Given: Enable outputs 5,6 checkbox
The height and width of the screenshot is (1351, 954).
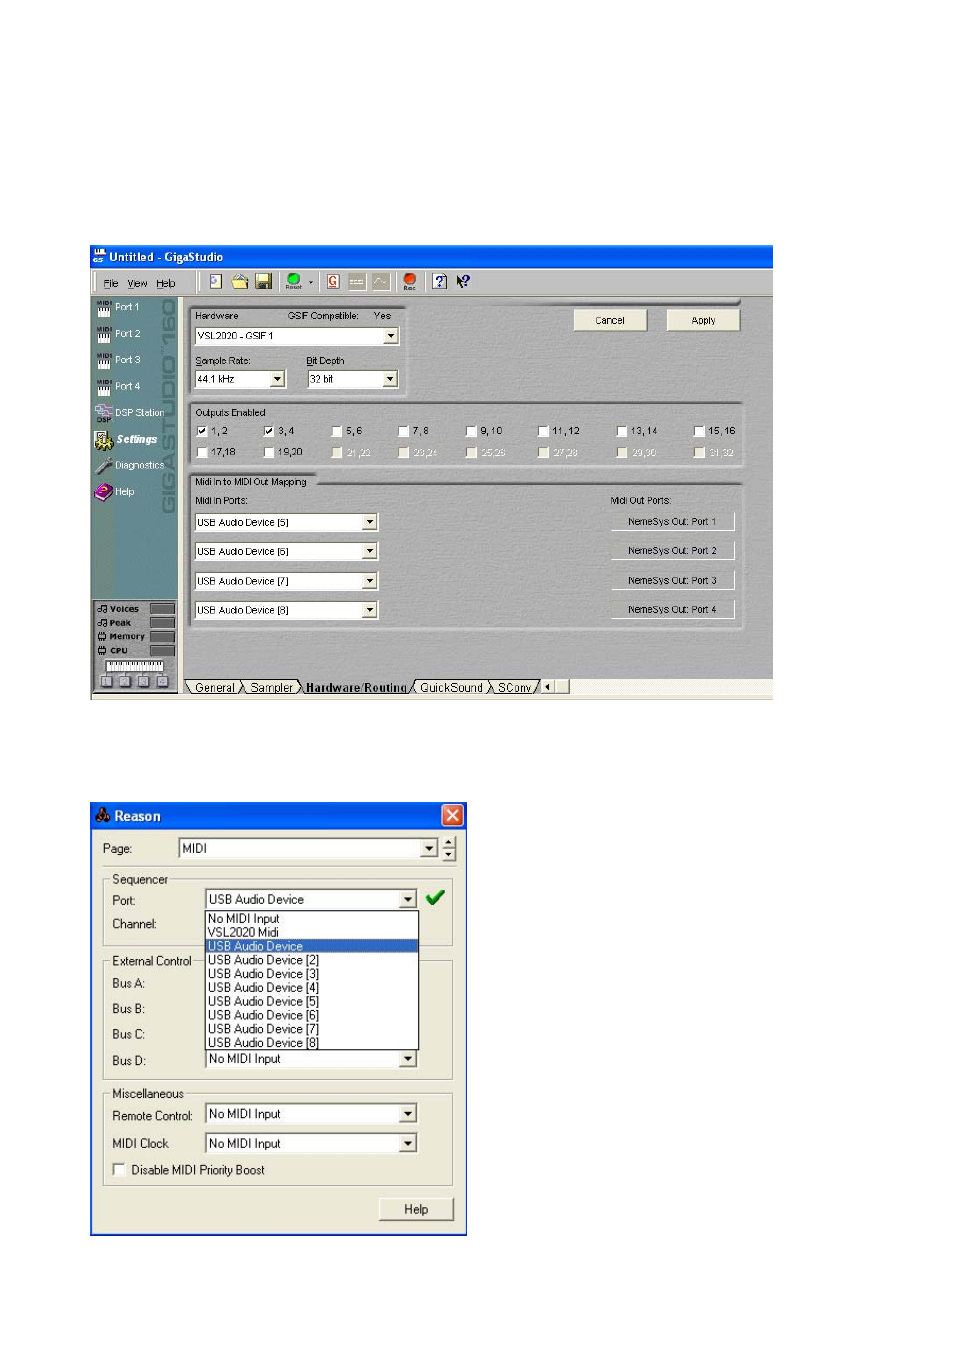Looking at the screenshot, I should tap(337, 432).
